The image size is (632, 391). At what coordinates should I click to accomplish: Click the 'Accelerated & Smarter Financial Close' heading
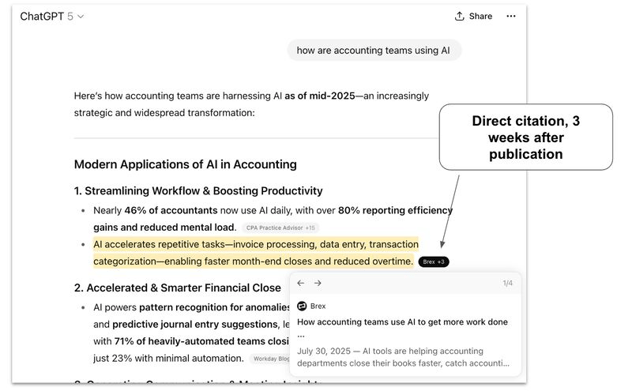click(178, 288)
